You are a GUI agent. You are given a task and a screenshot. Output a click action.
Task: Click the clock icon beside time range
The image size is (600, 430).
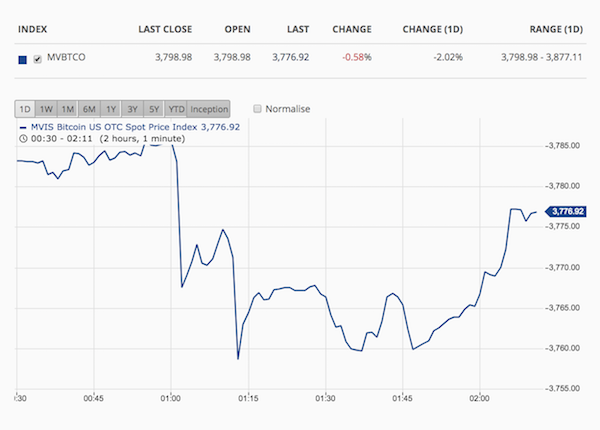23,139
